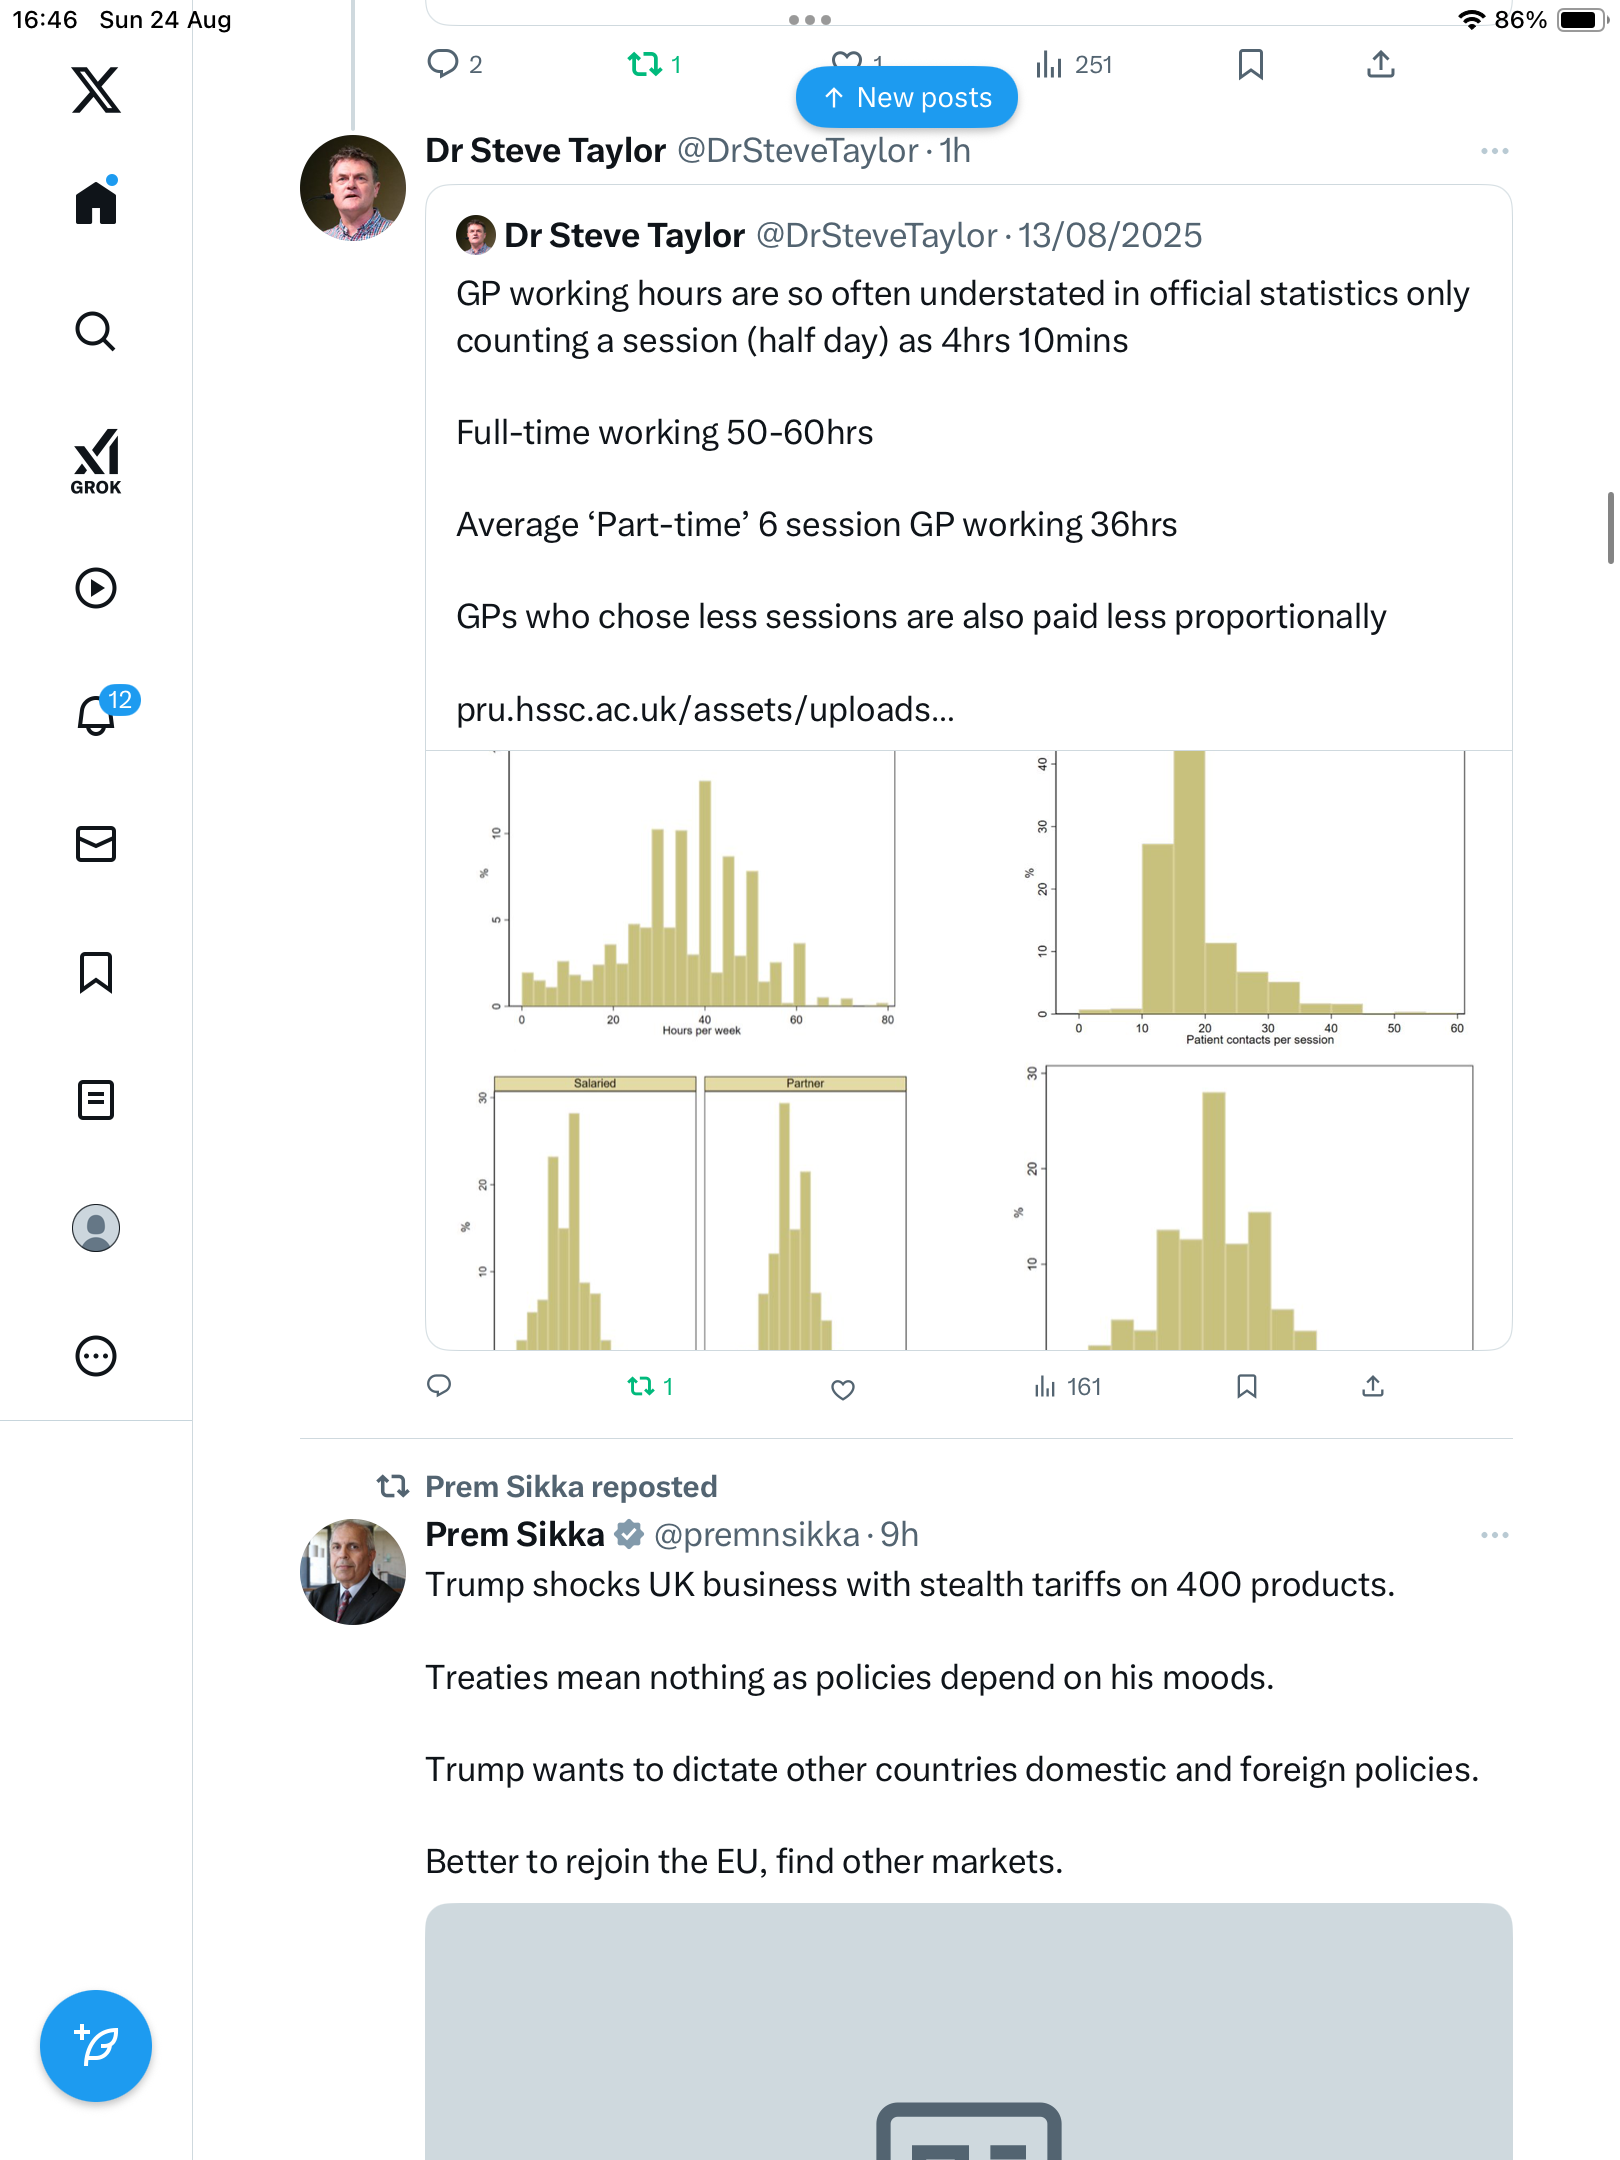This screenshot has width=1620, height=2160.
Task: Like Dr Steve Taylor's post
Action: pos(843,1388)
